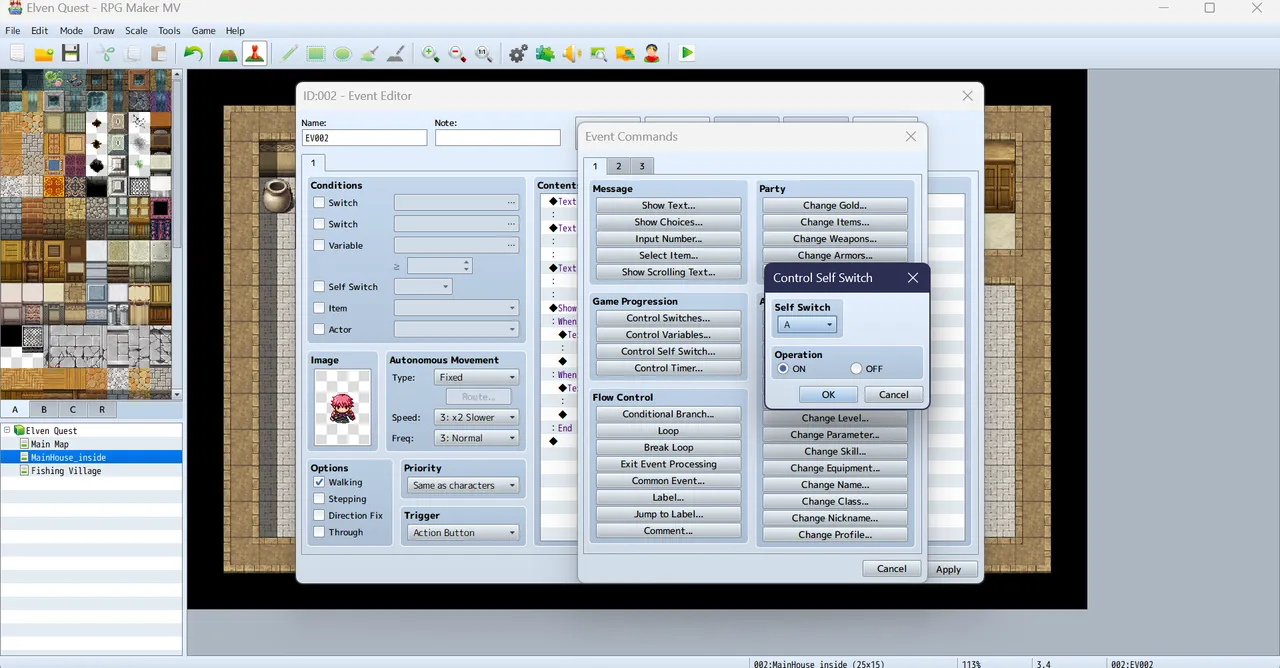Click the Paste clipboard icon

159,54
